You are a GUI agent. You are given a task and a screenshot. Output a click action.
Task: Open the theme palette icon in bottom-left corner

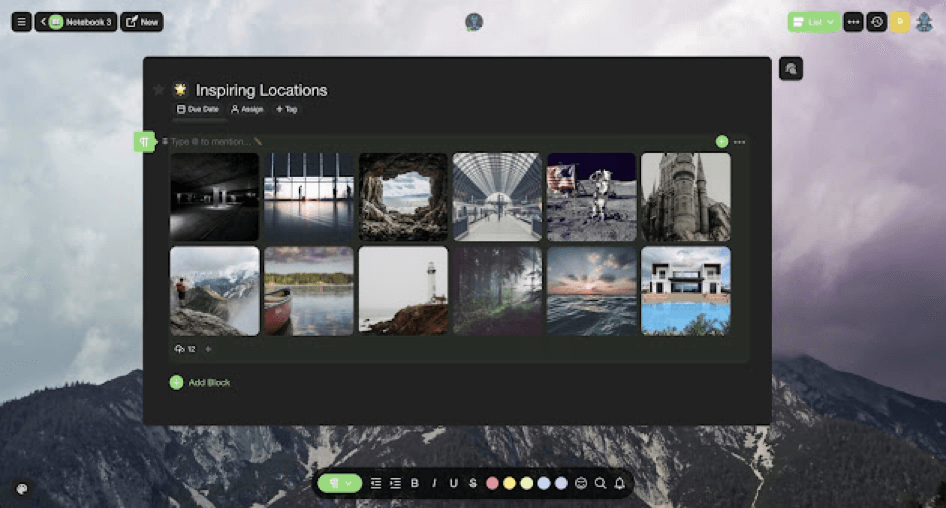pyautogui.click(x=22, y=489)
